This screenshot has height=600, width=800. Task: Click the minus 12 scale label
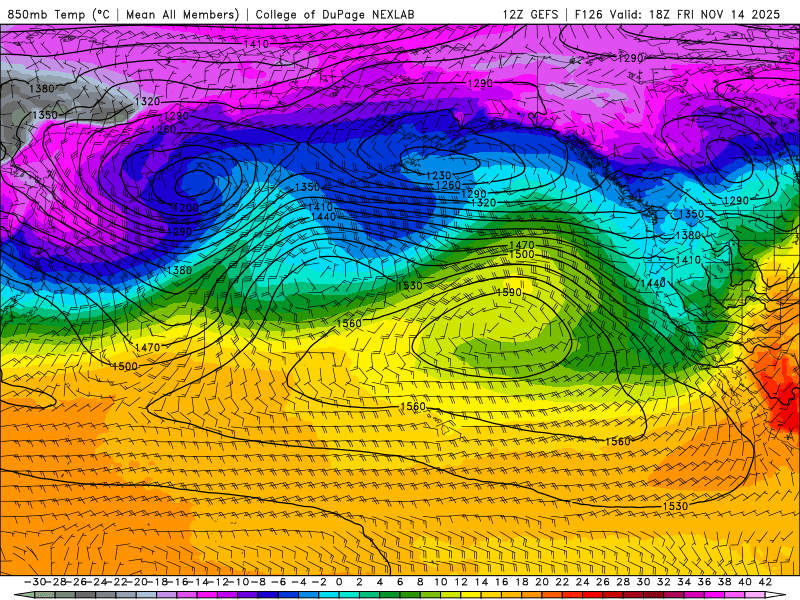click(218, 582)
